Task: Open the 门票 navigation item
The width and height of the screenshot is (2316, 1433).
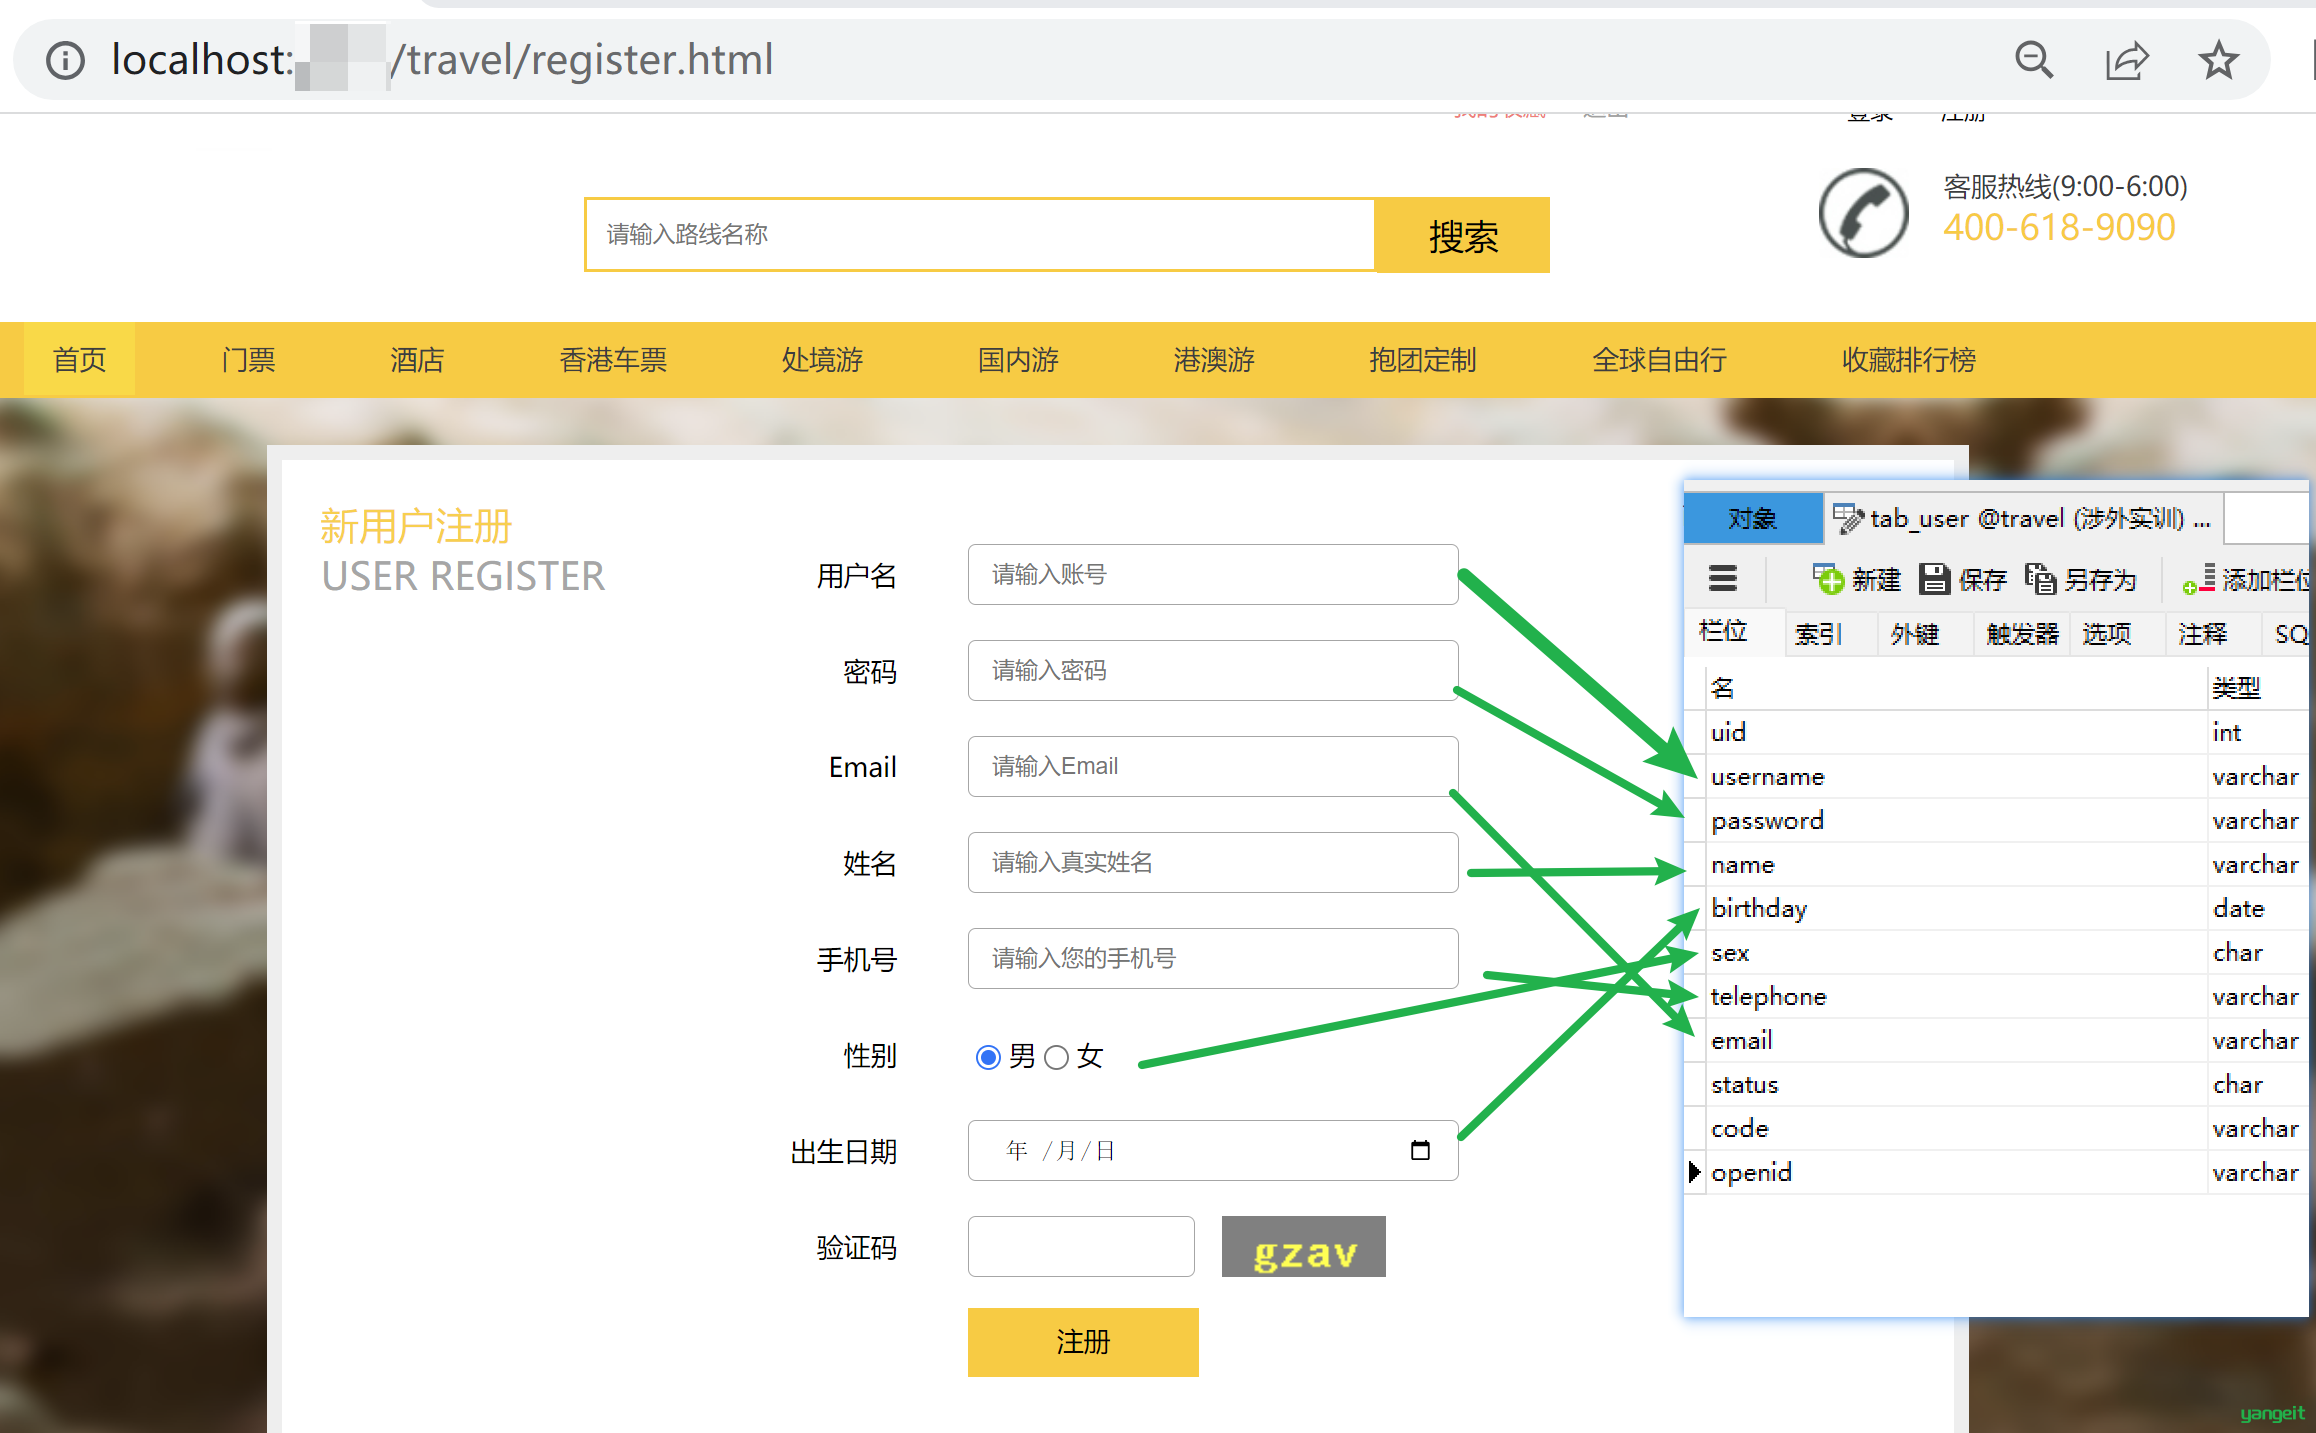Action: [x=248, y=360]
